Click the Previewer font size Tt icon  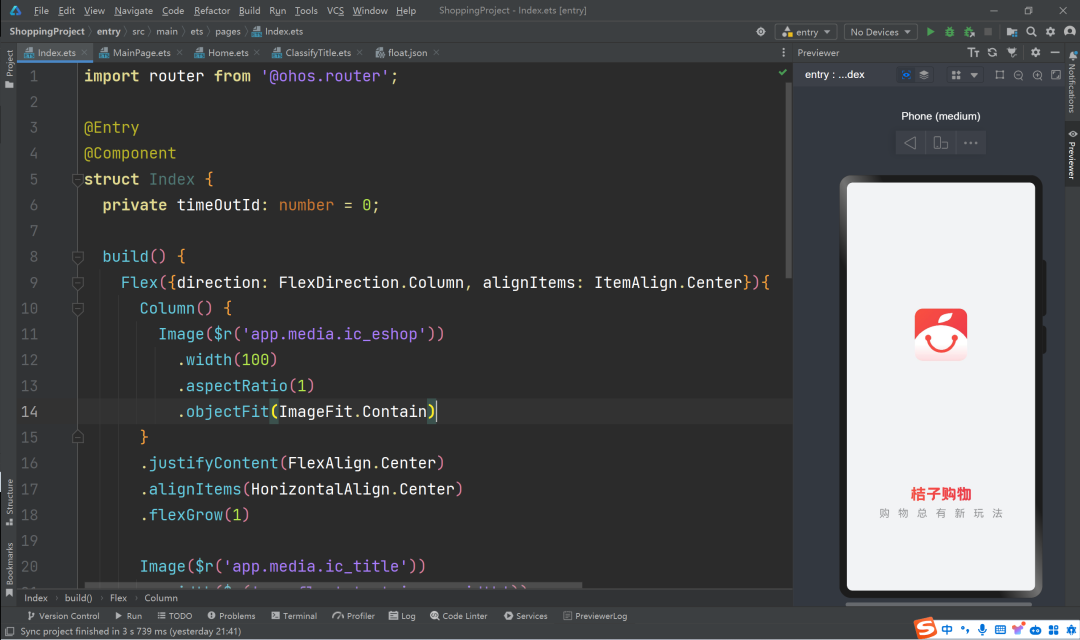coord(973,52)
